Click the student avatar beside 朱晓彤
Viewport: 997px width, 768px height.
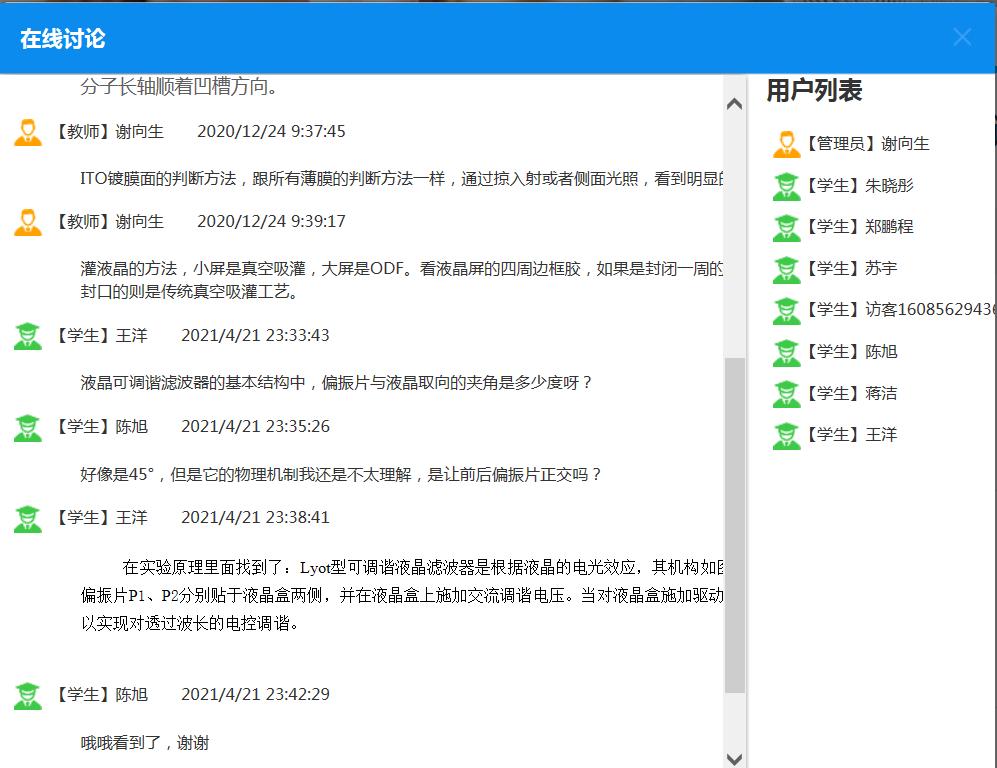pos(786,185)
